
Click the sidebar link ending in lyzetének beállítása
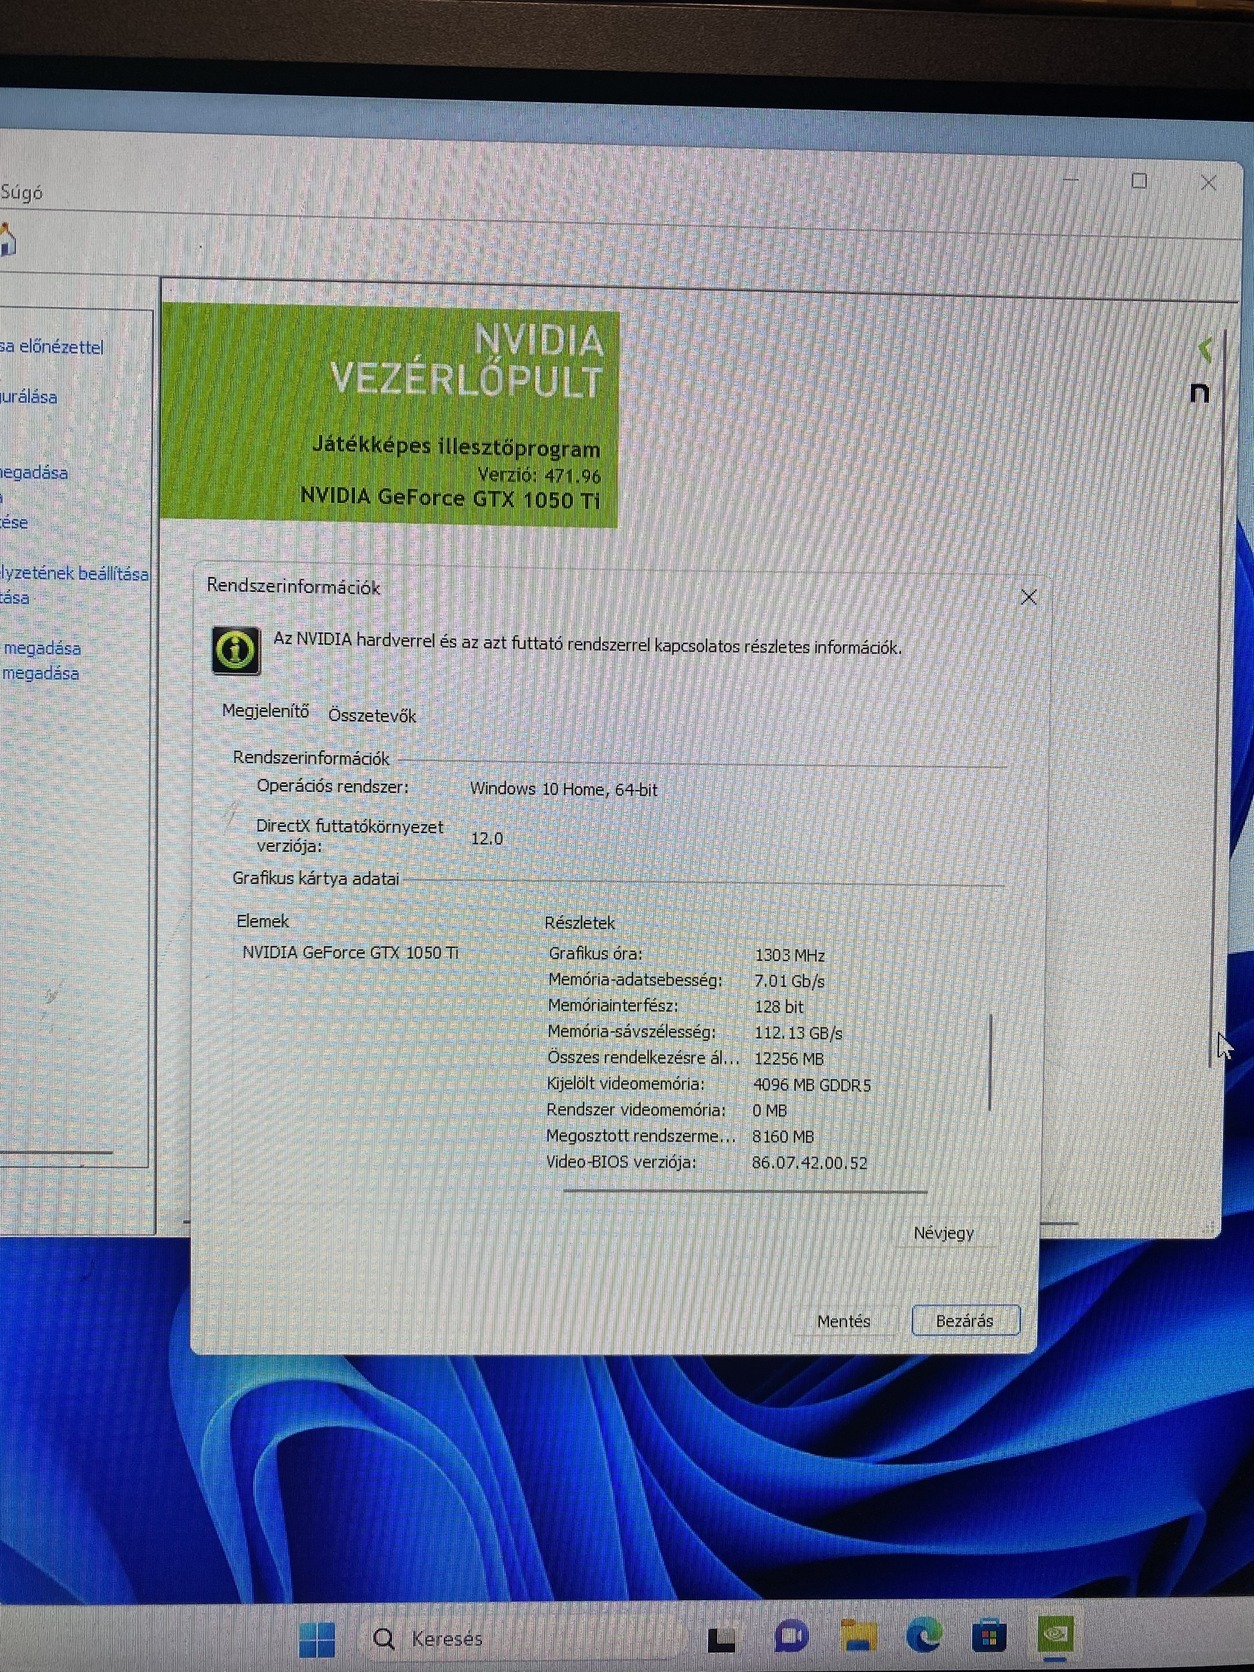[74, 573]
